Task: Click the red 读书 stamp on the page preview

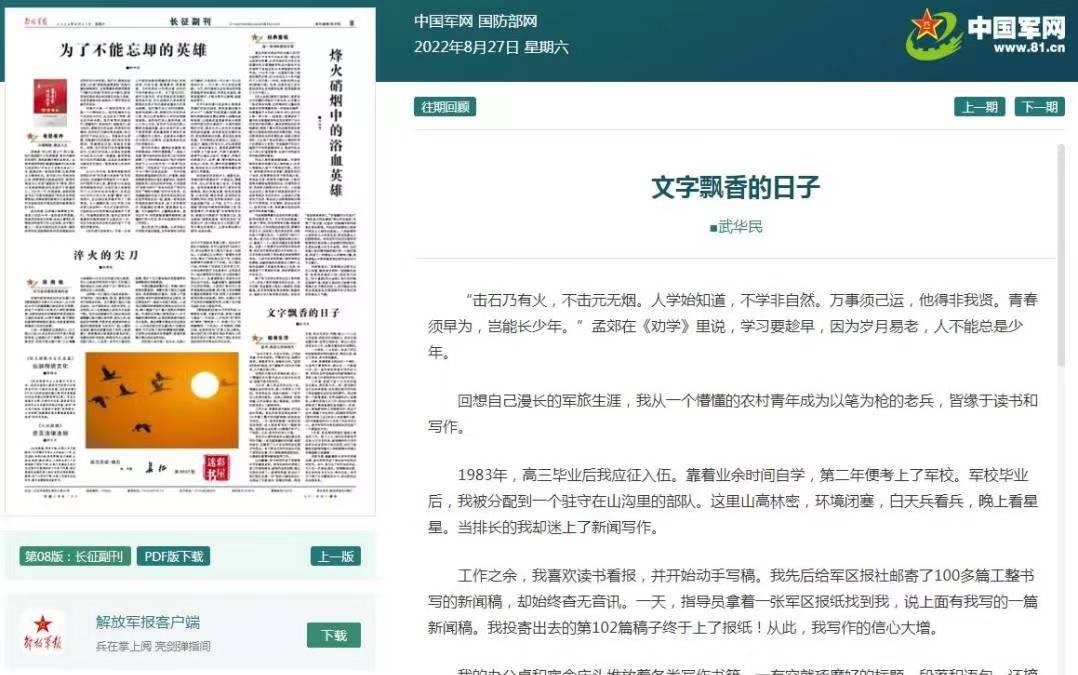Action: (x=217, y=468)
